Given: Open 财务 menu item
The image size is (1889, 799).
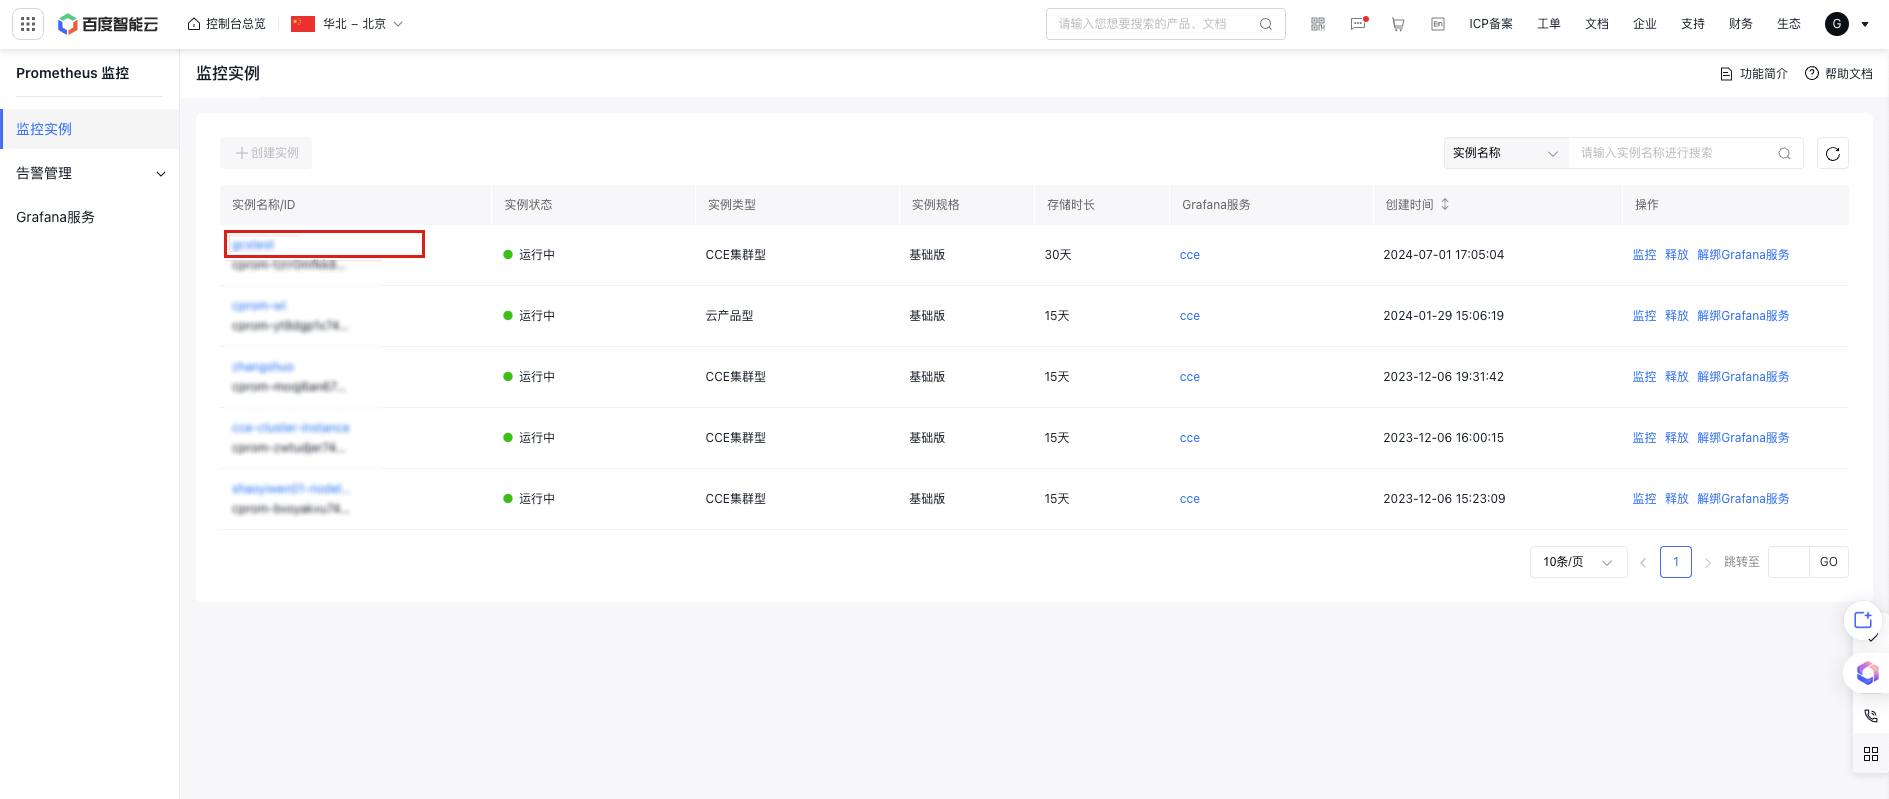Looking at the screenshot, I should point(1741,24).
